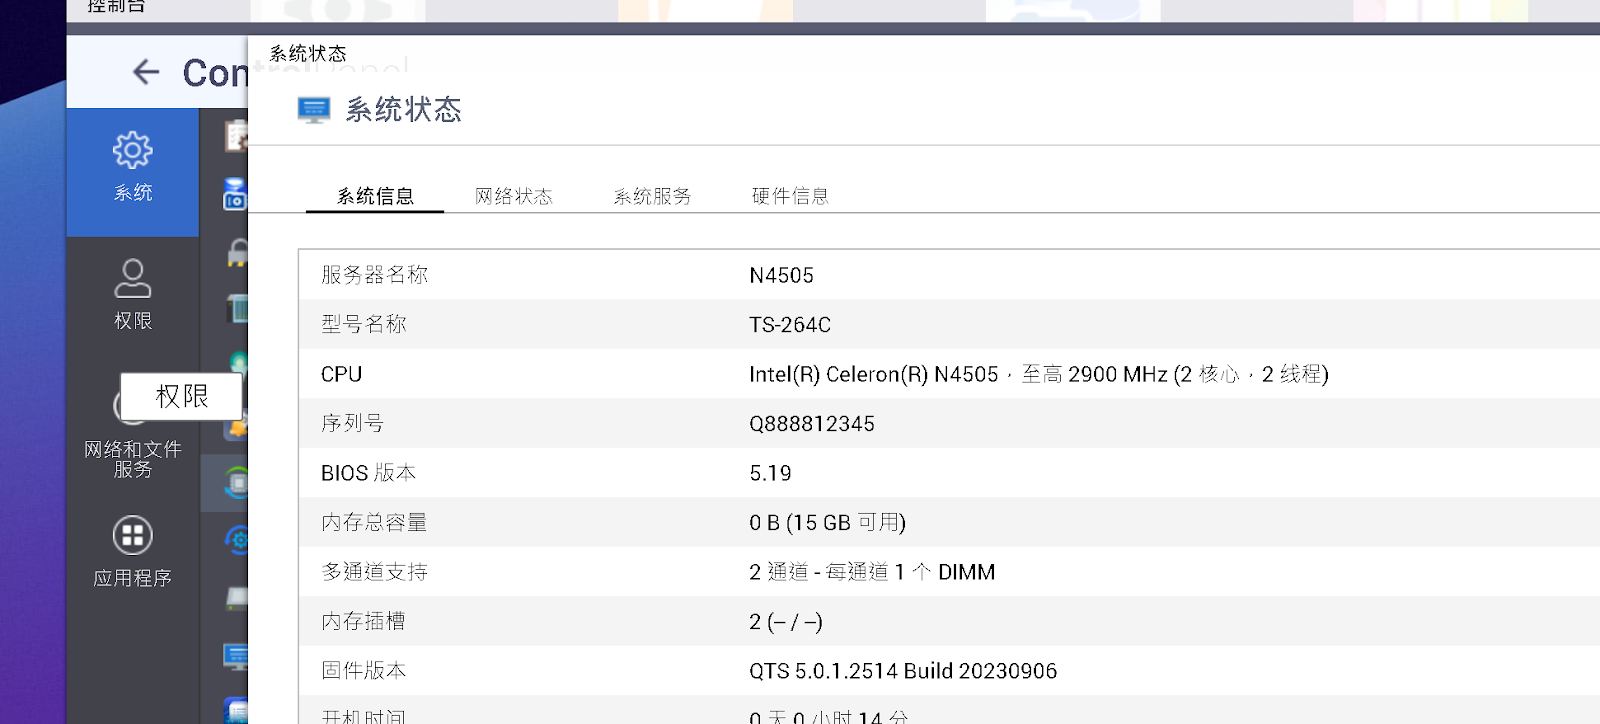
Task: Select server name value N4505
Action: click(x=782, y=275)
